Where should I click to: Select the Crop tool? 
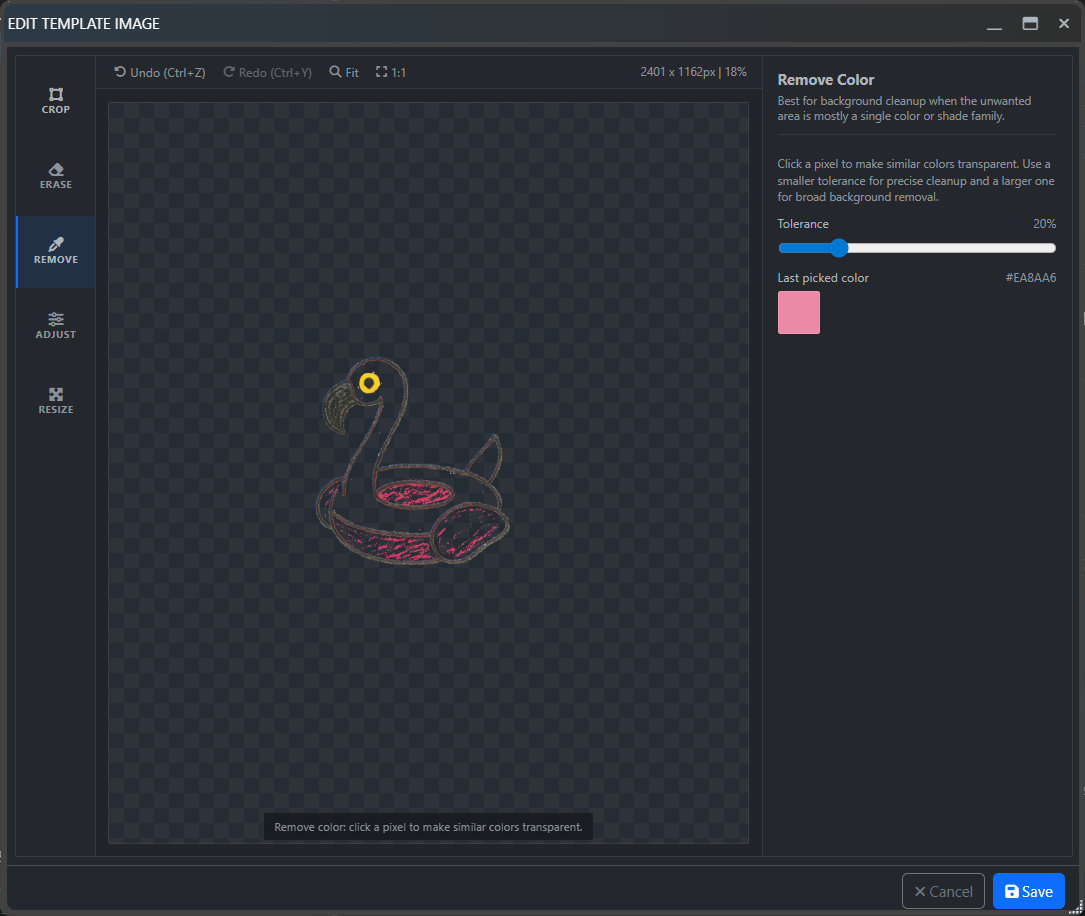56,100
